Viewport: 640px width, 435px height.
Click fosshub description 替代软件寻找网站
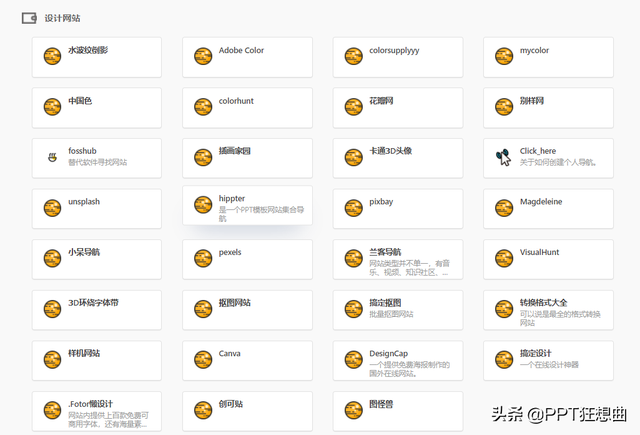98,162
